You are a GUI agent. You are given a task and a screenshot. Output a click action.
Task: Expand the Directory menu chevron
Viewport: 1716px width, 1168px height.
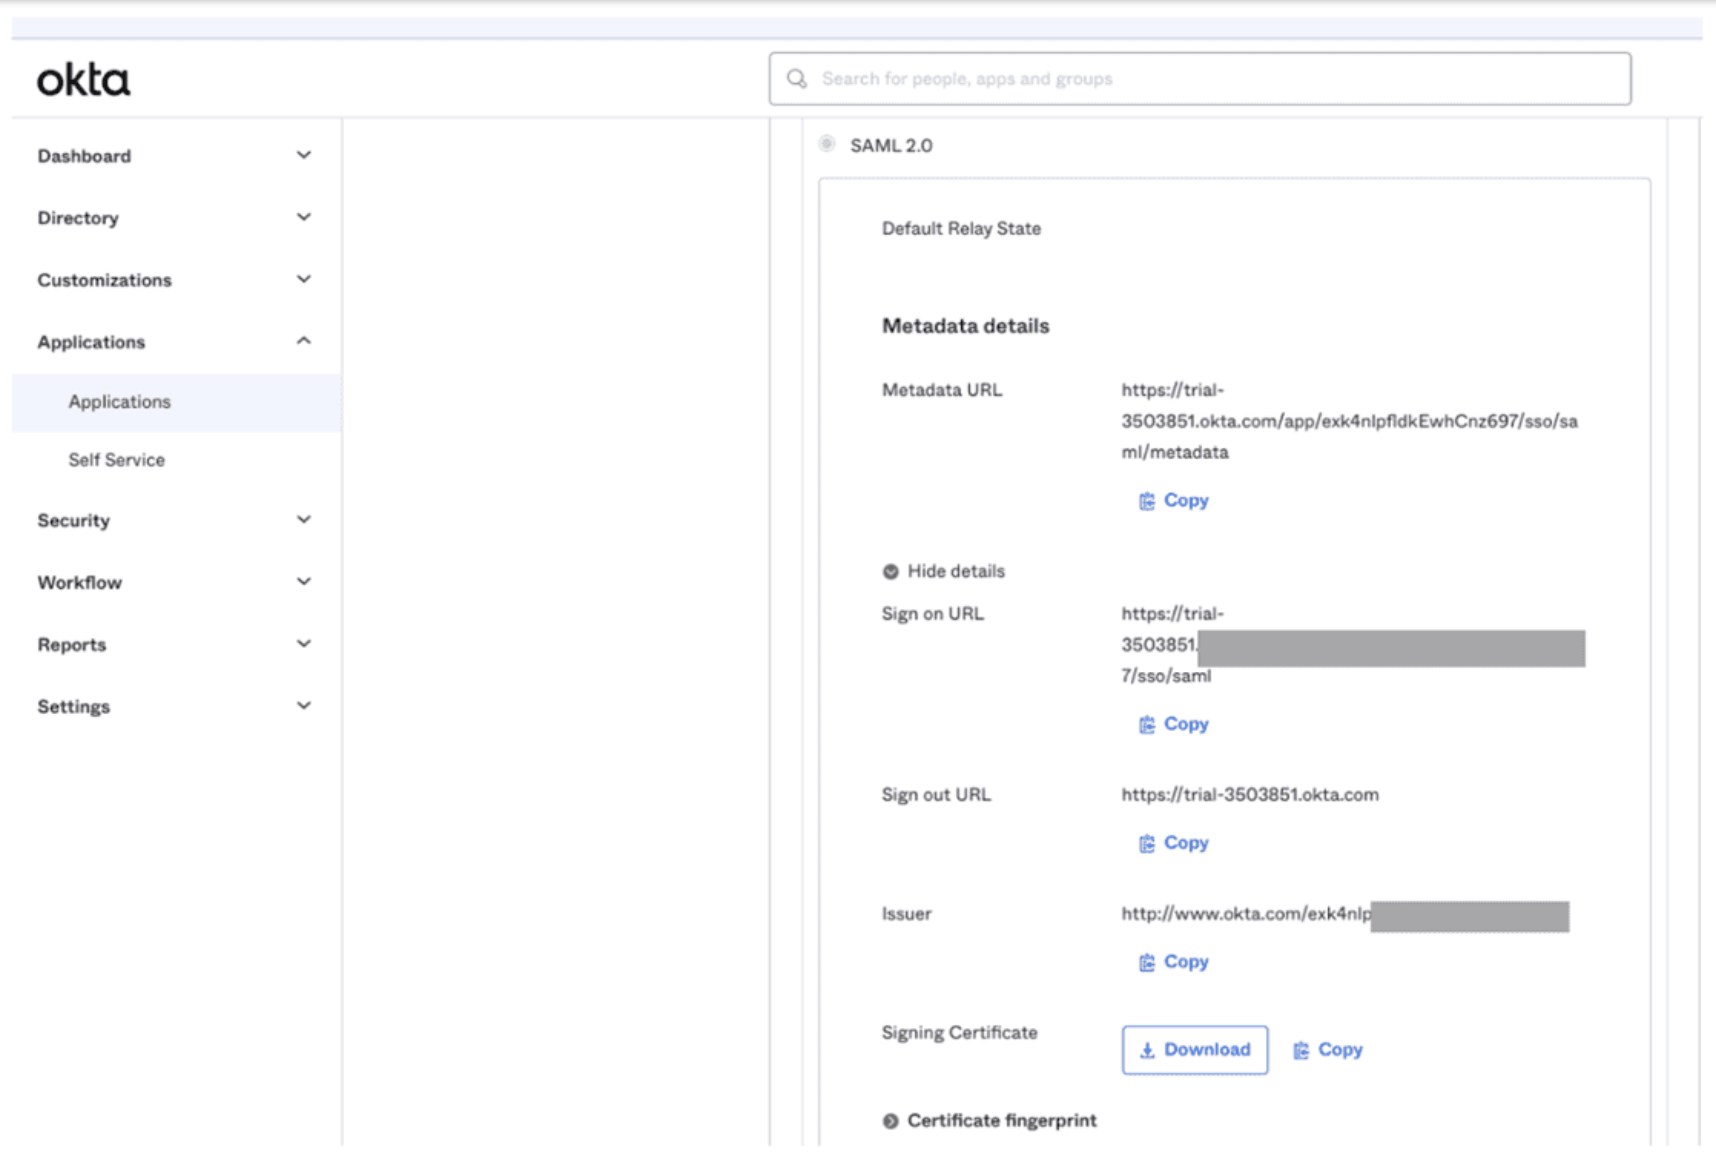click(x=304, y=217)
